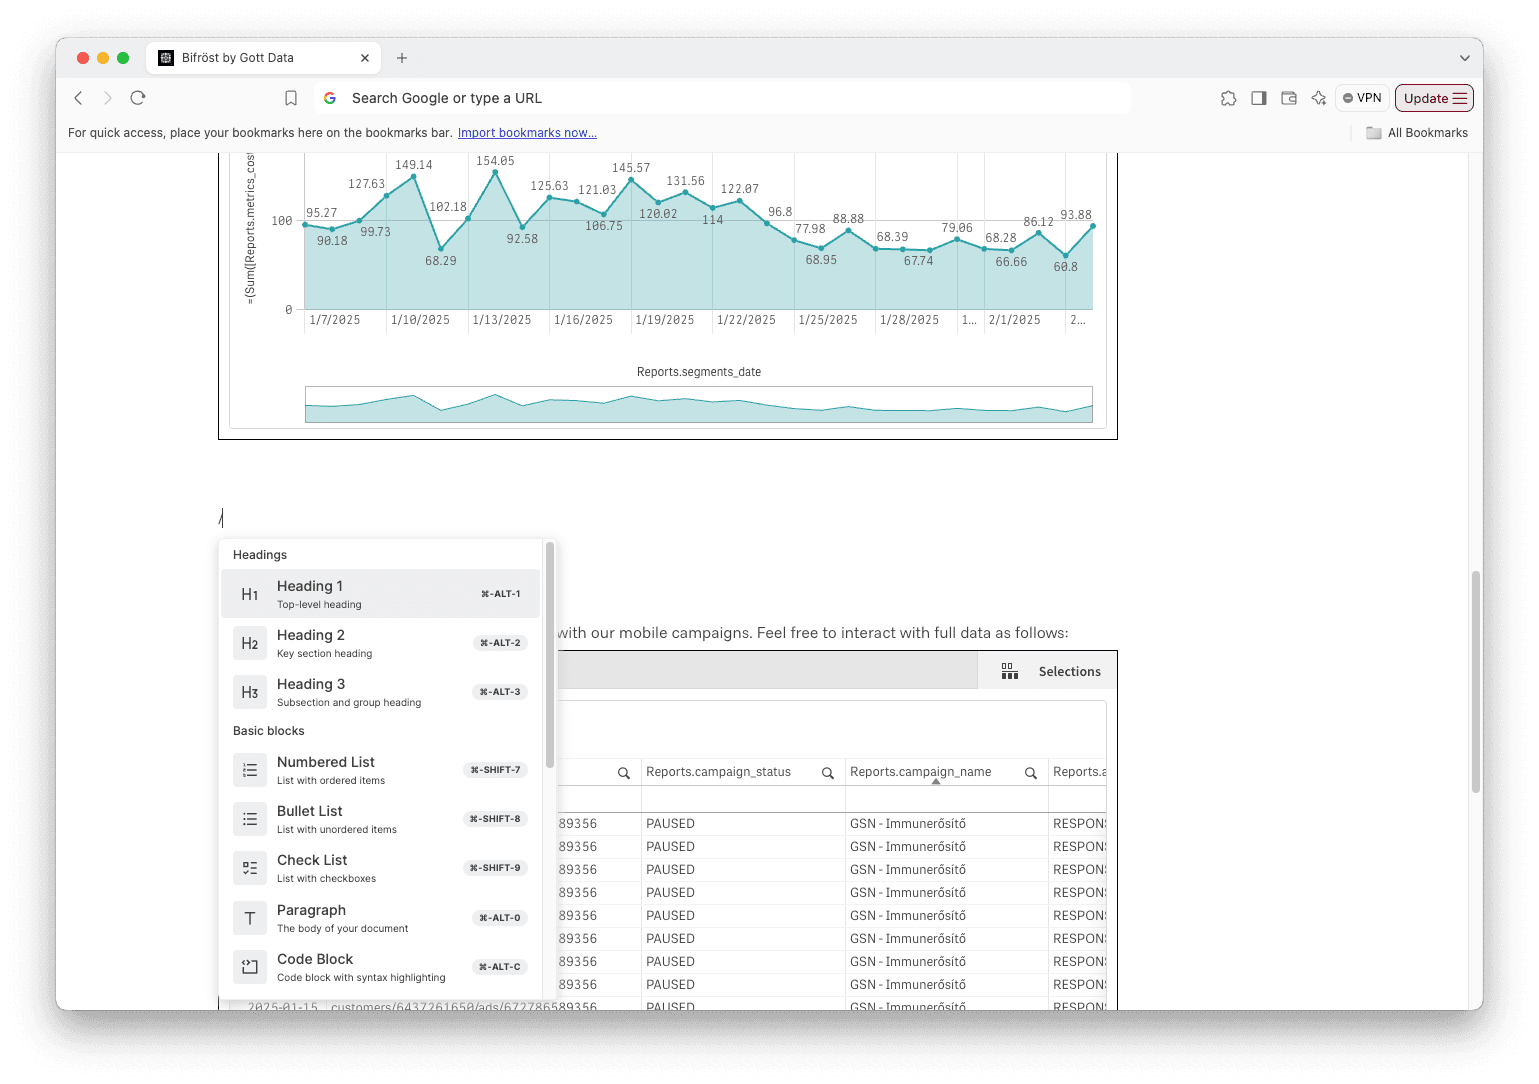Insert a Code Block
Screen dimensions: 1539x1084
click(380, 967)
